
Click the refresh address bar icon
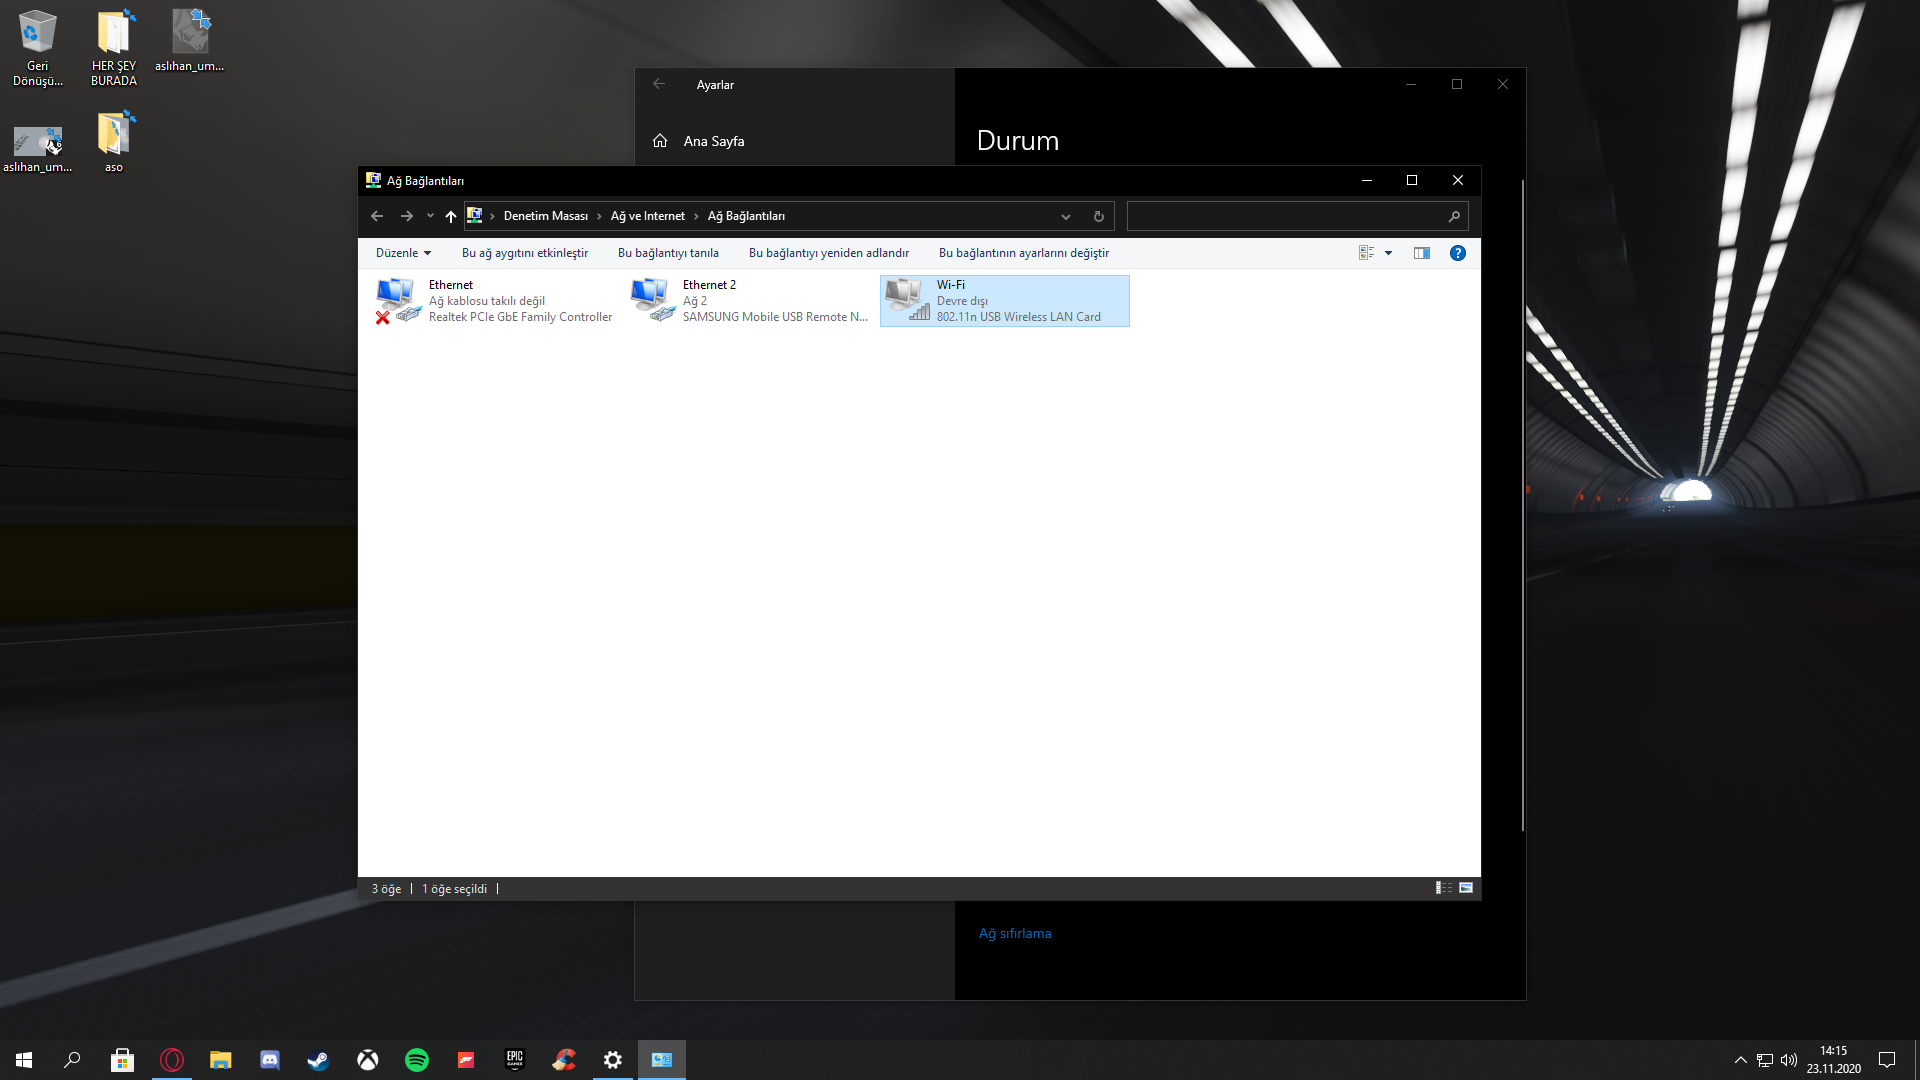(x=1098, y=216)
